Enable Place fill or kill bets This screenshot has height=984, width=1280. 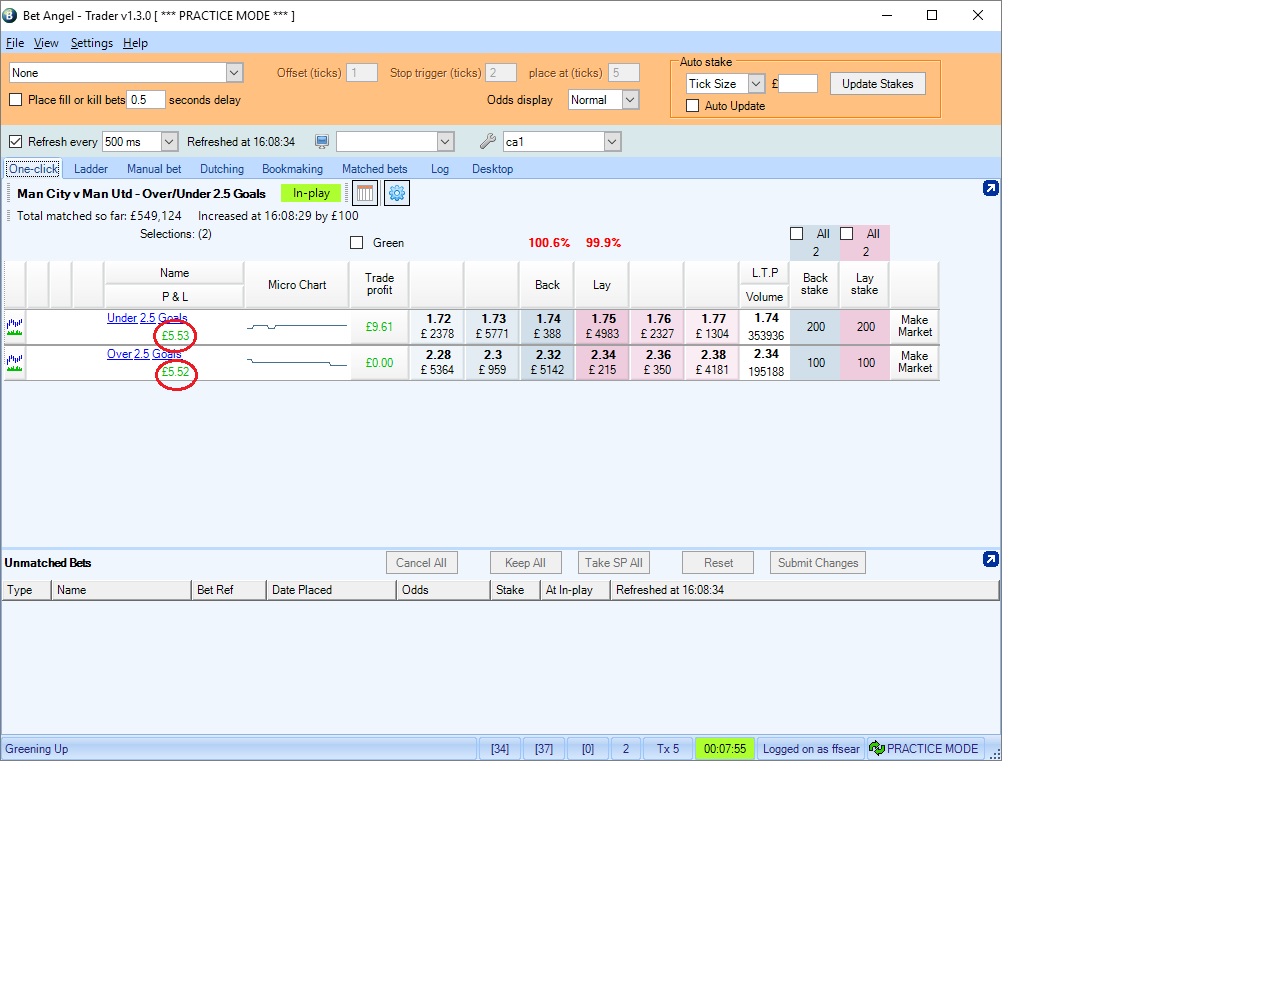[15, 100]
